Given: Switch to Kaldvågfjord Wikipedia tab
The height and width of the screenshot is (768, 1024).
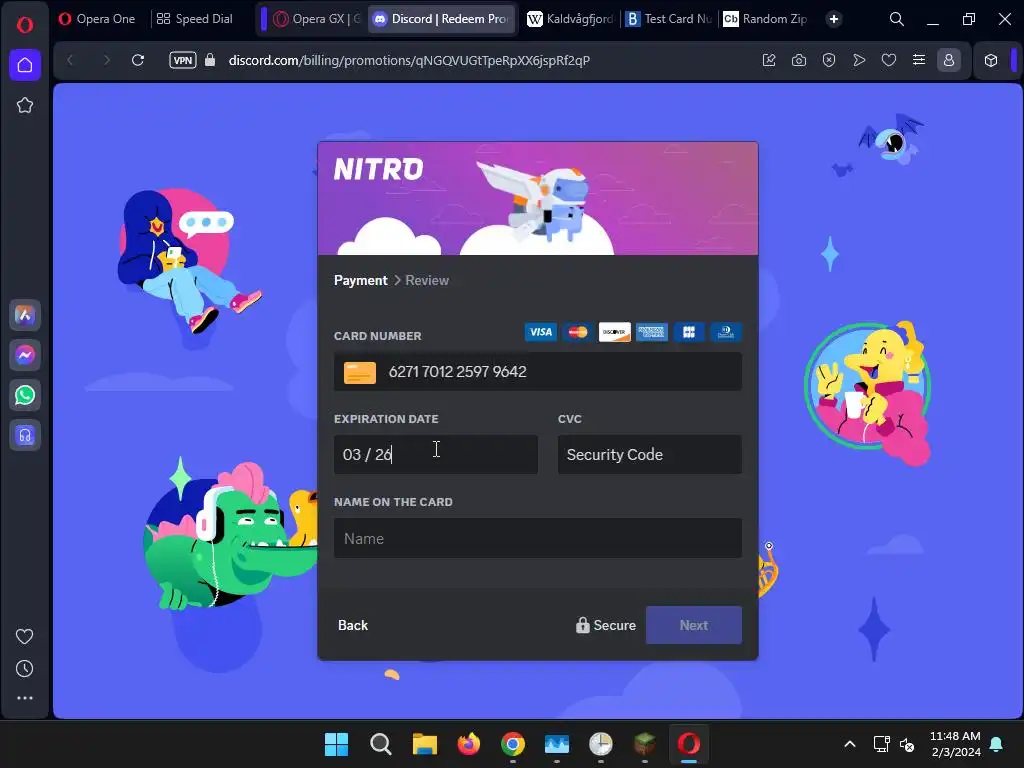Looking at the screenshot, I should (570, 19).
